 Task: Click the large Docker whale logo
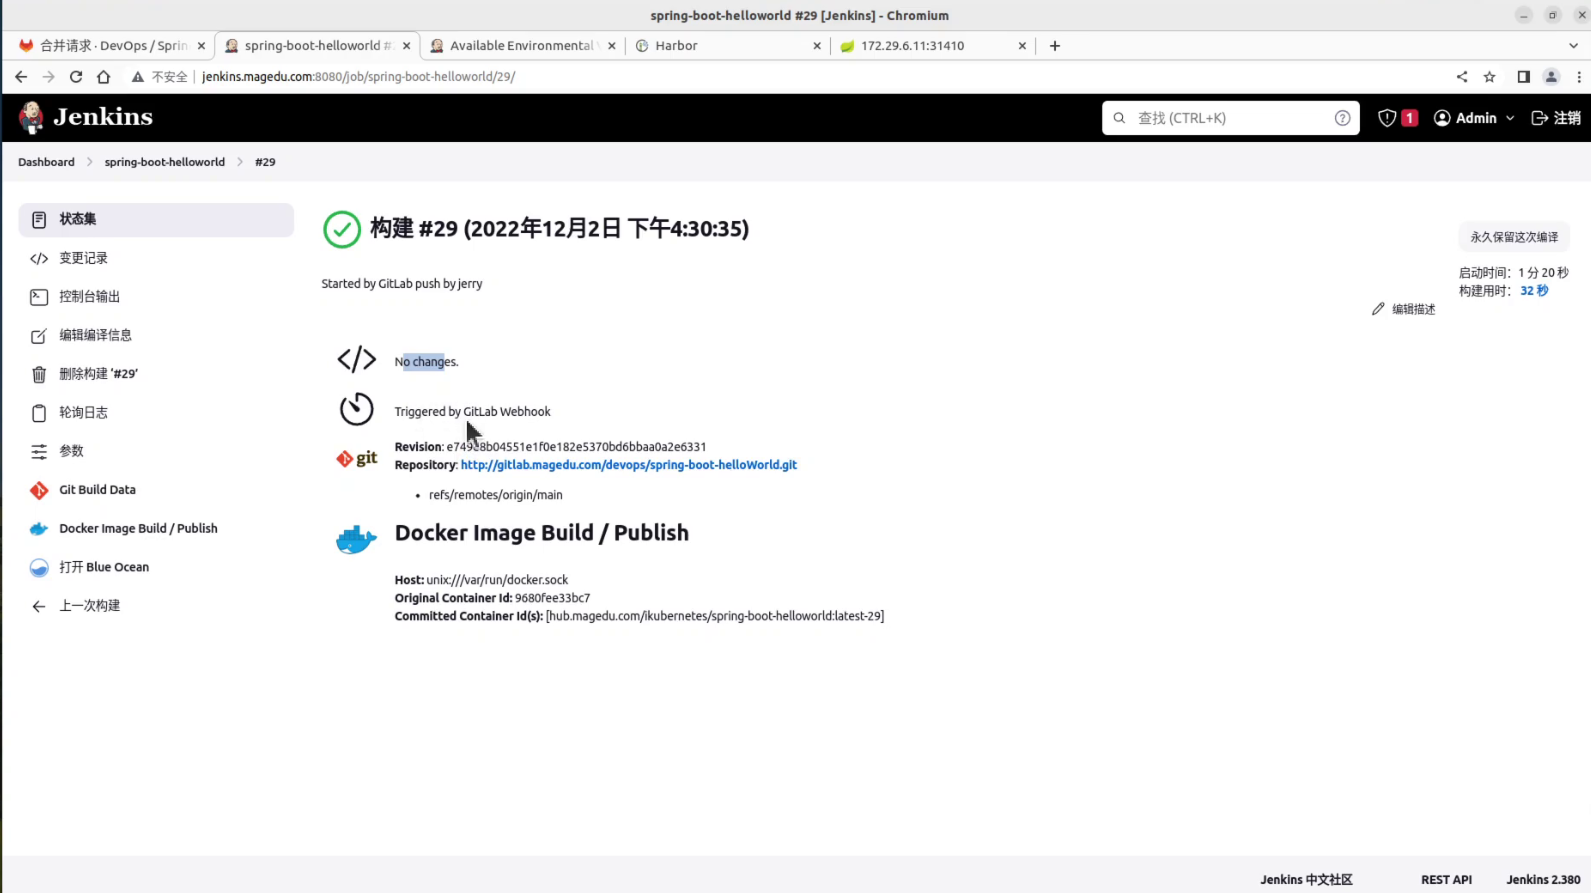click(x=356, y=540)
